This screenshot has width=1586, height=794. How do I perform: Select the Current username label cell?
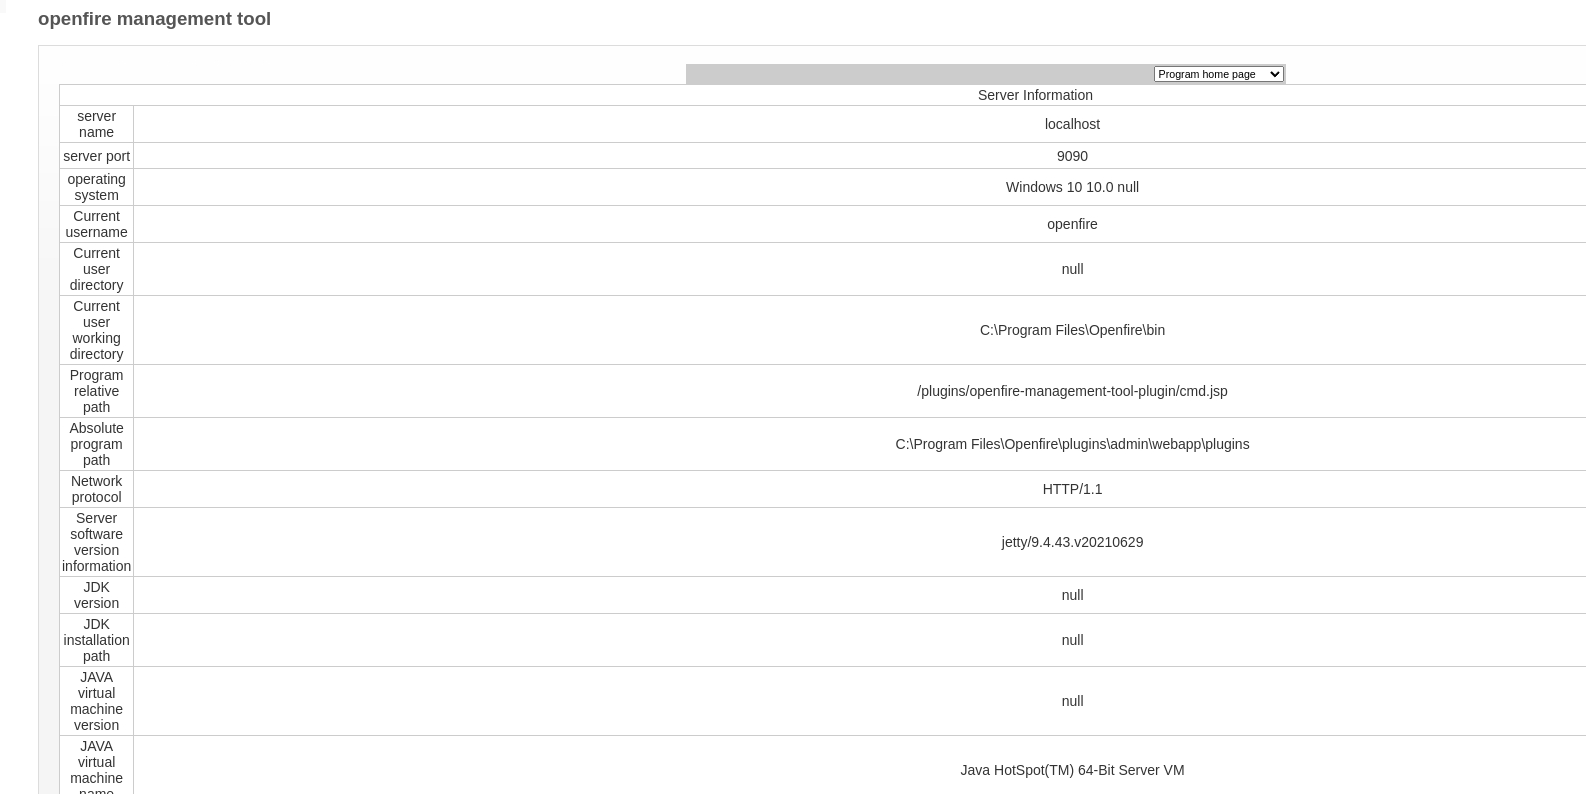pyautogui.click(x=96, y=224)
